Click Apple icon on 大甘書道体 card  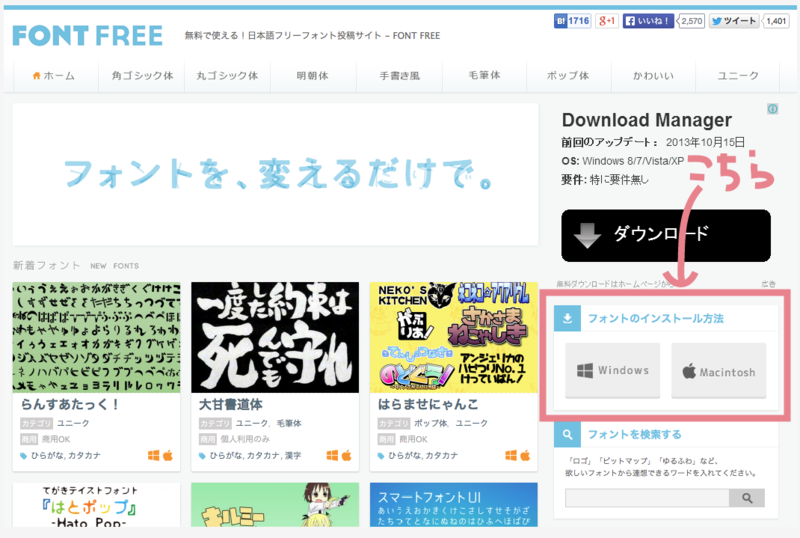346,455
